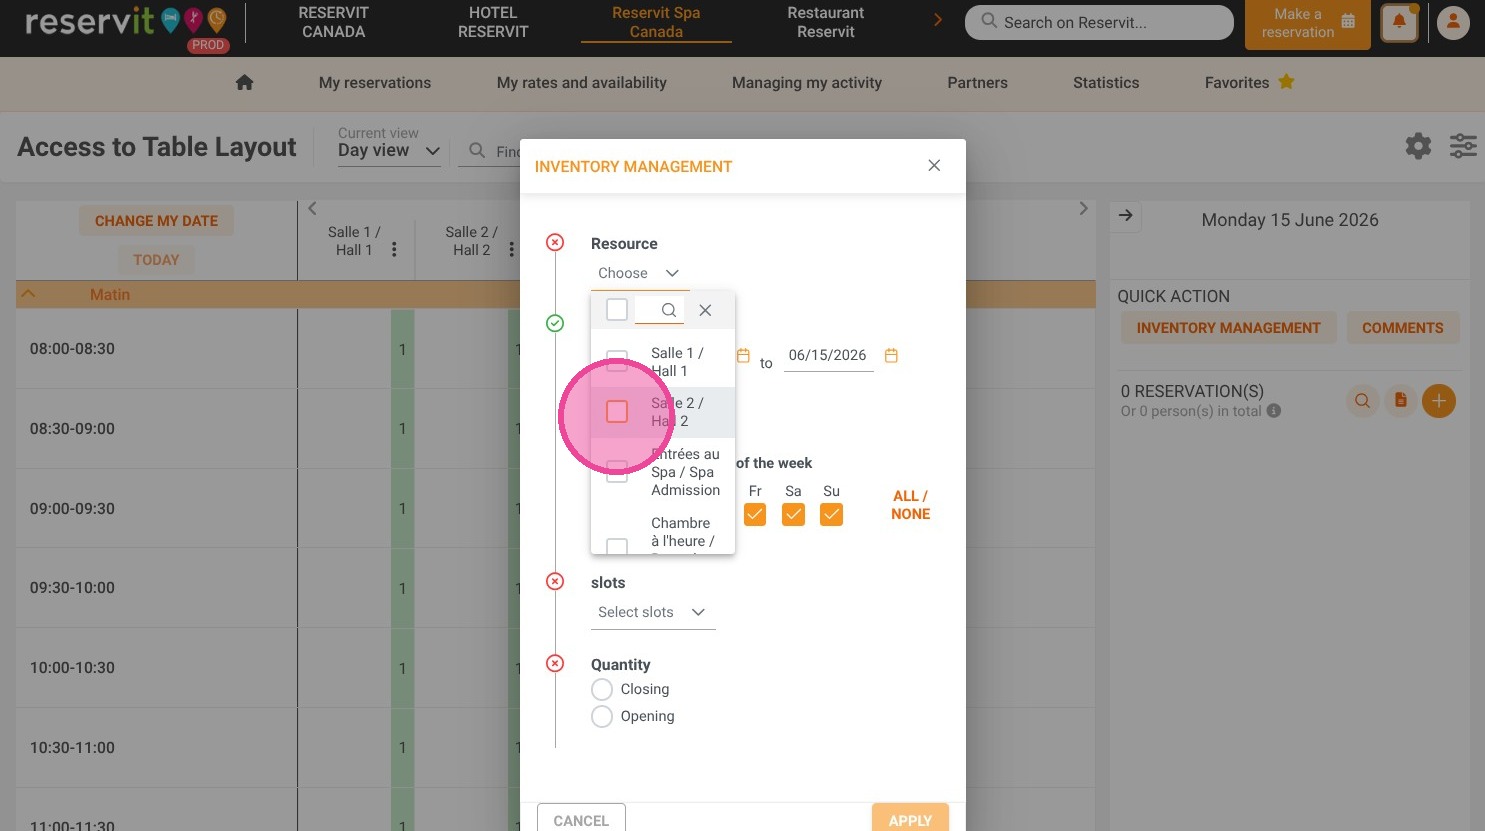Click the Reservit logo

point(125,22)
